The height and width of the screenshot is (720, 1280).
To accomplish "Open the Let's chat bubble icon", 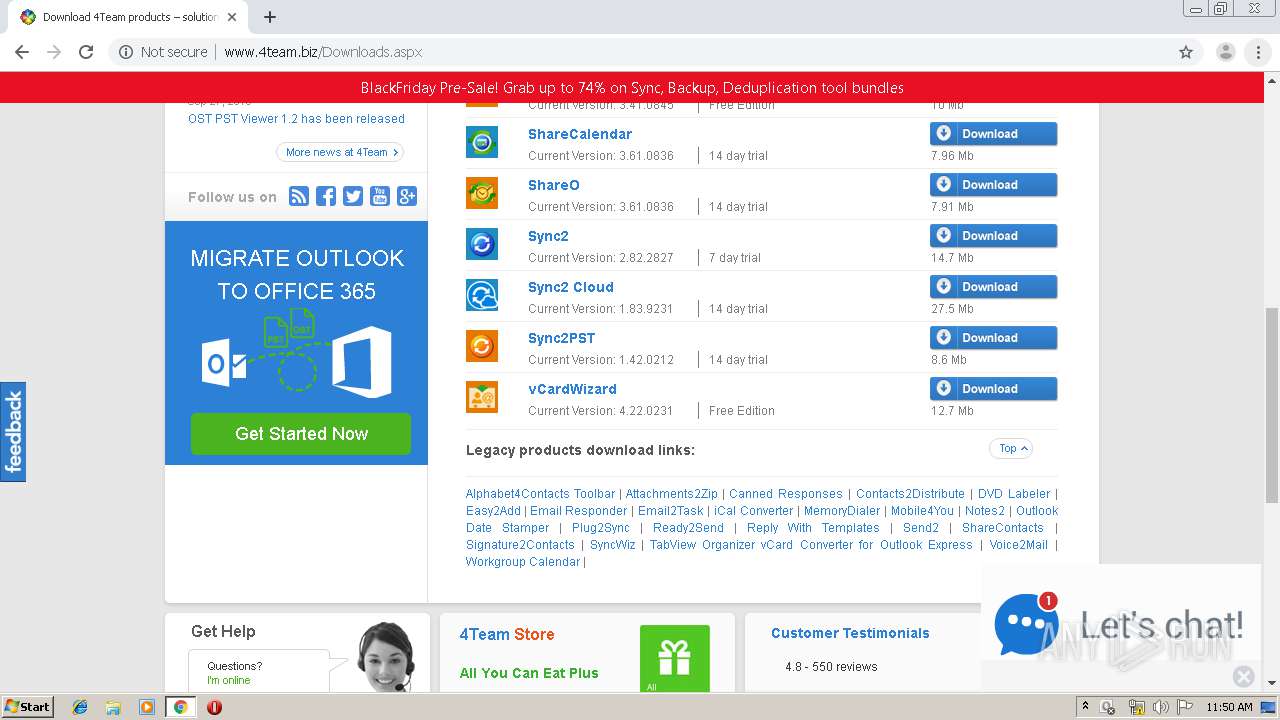I will pos(1026,623).
